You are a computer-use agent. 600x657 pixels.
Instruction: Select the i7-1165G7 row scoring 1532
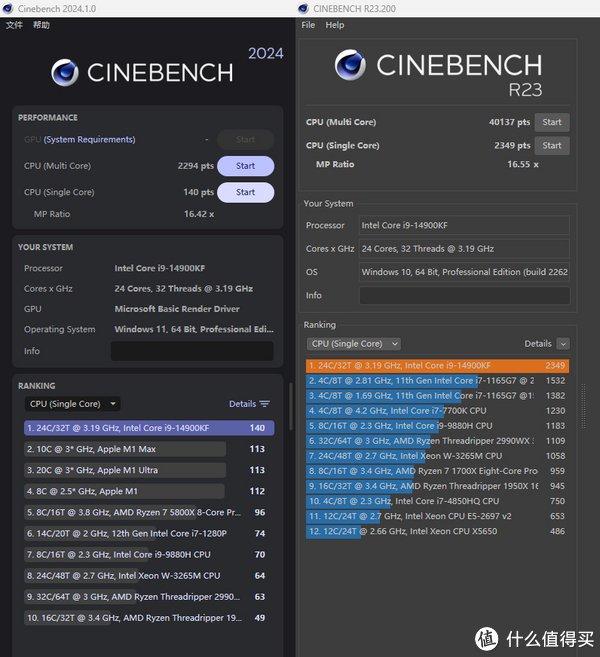pos(437,381)
